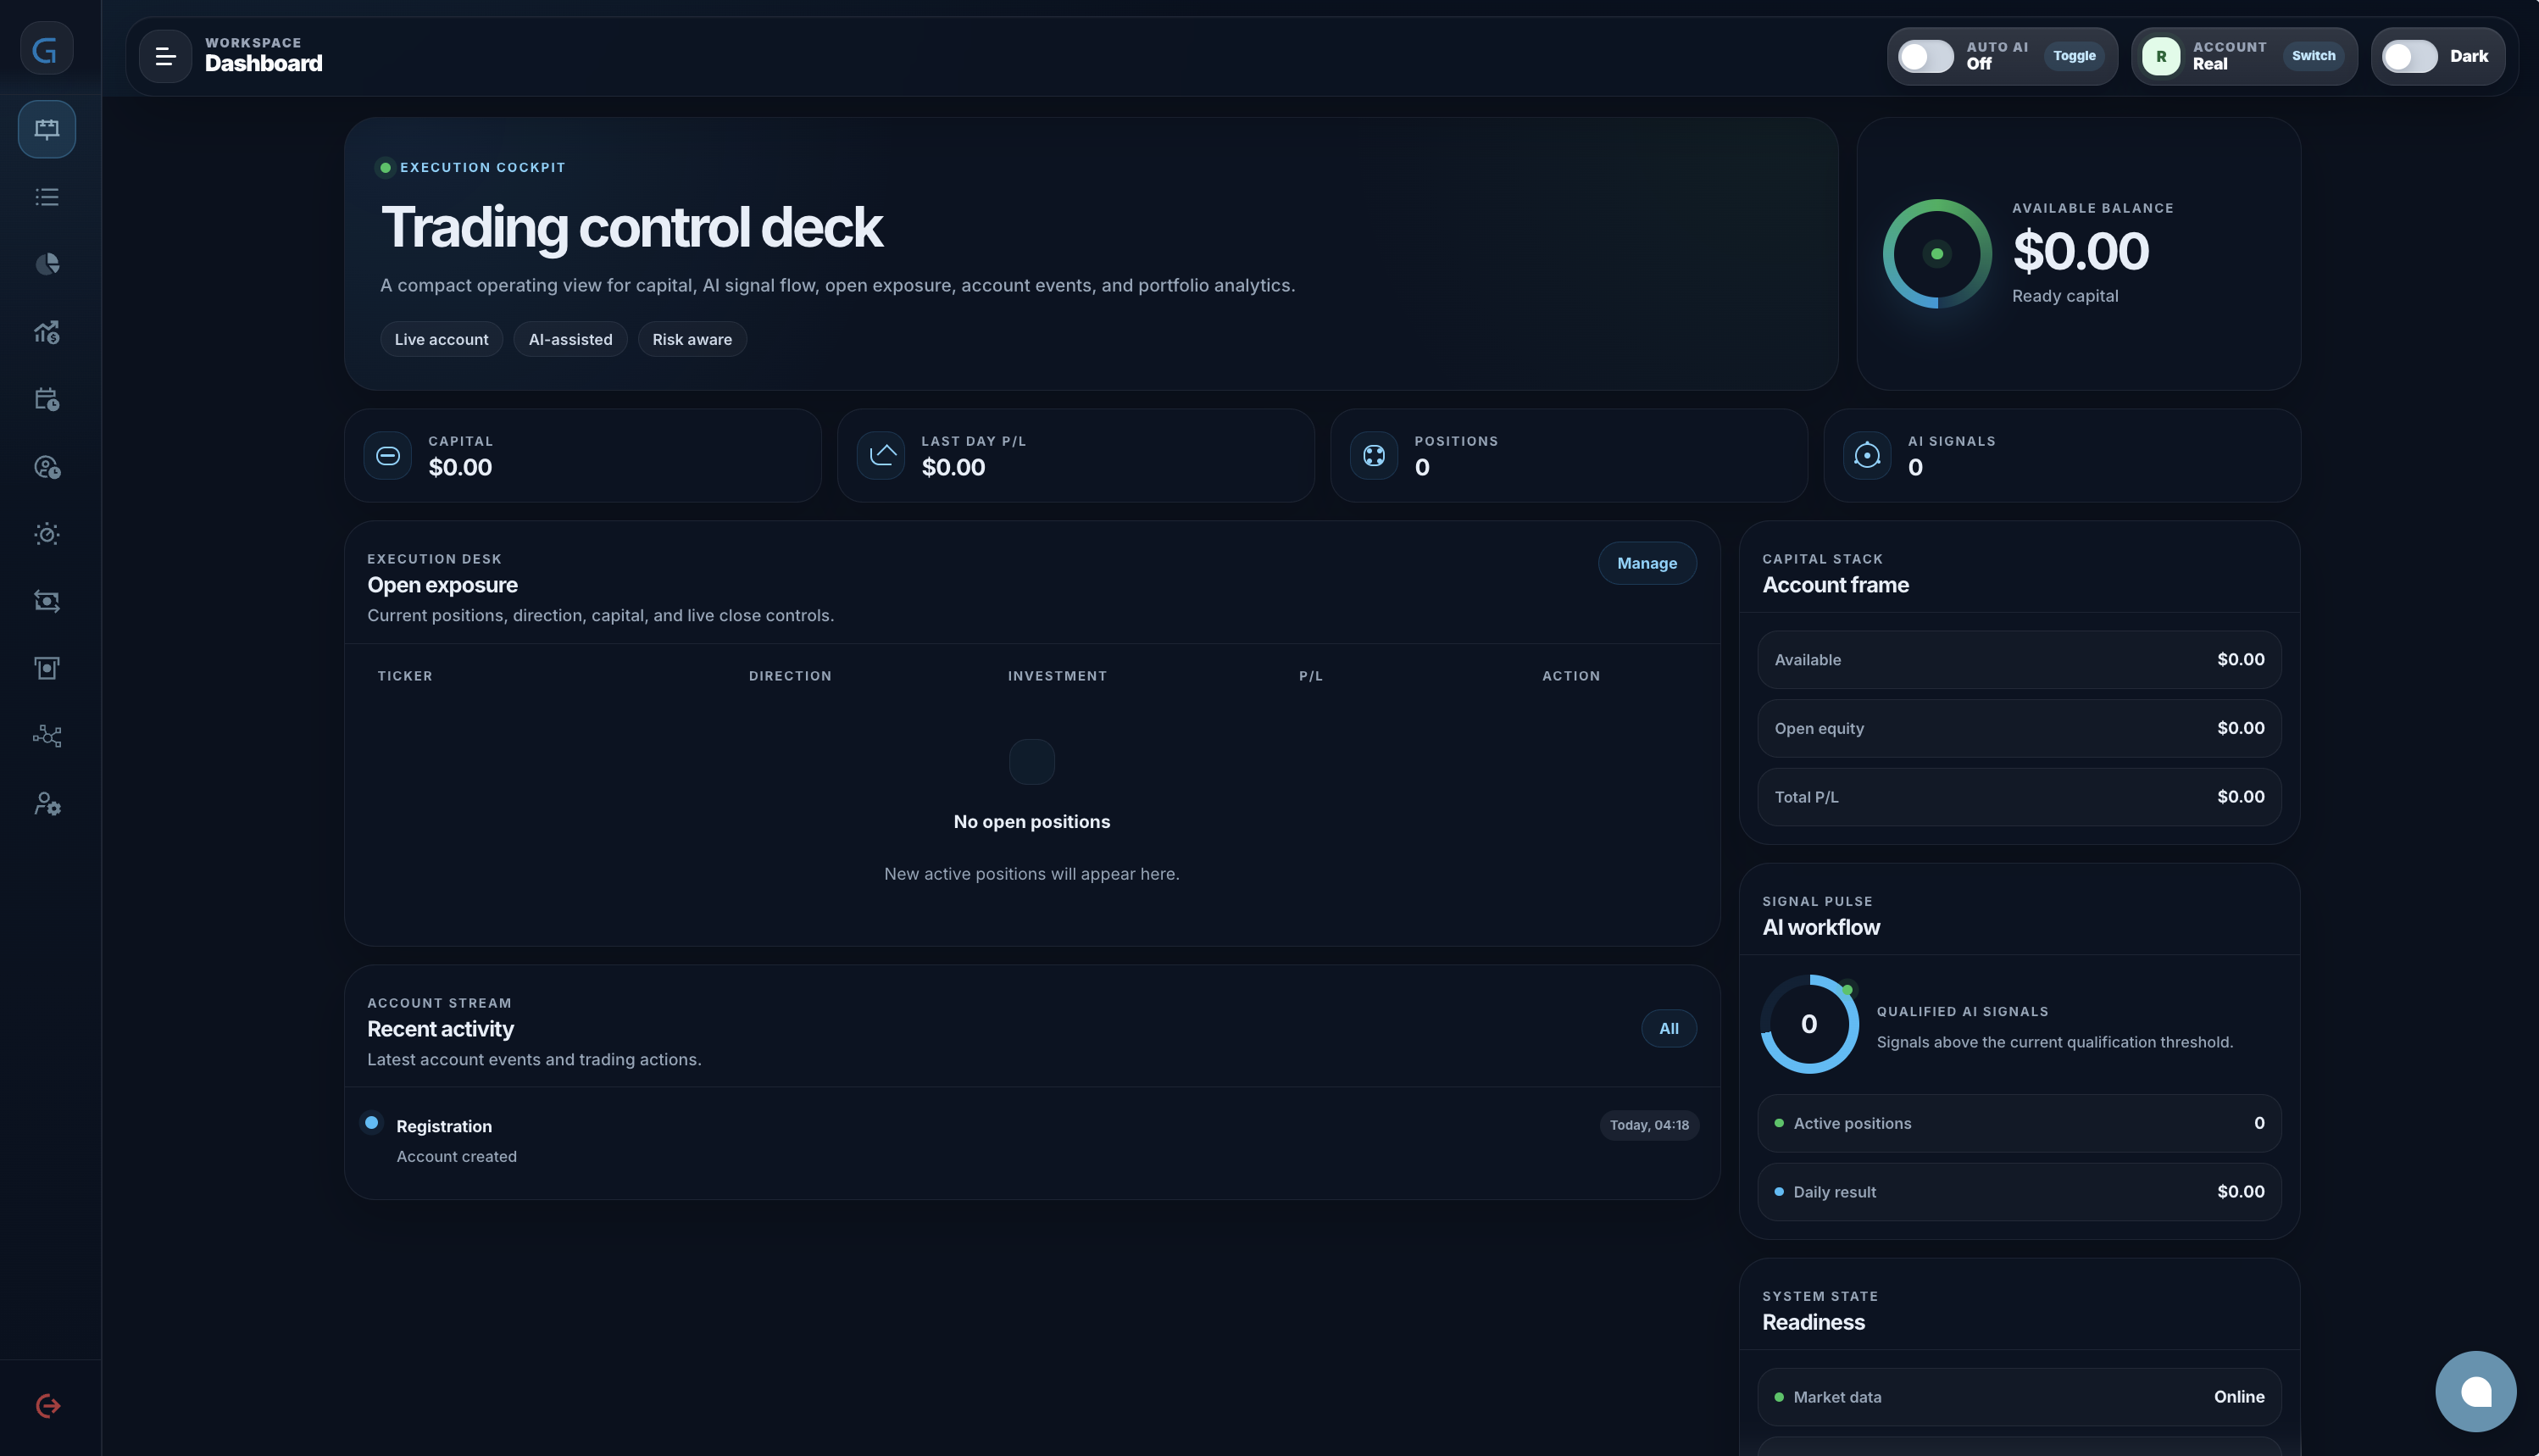Viewport: 2539px width, 1456px height.
Task: Open the calendar with clock sidebar icon
Action: point(47,399)
